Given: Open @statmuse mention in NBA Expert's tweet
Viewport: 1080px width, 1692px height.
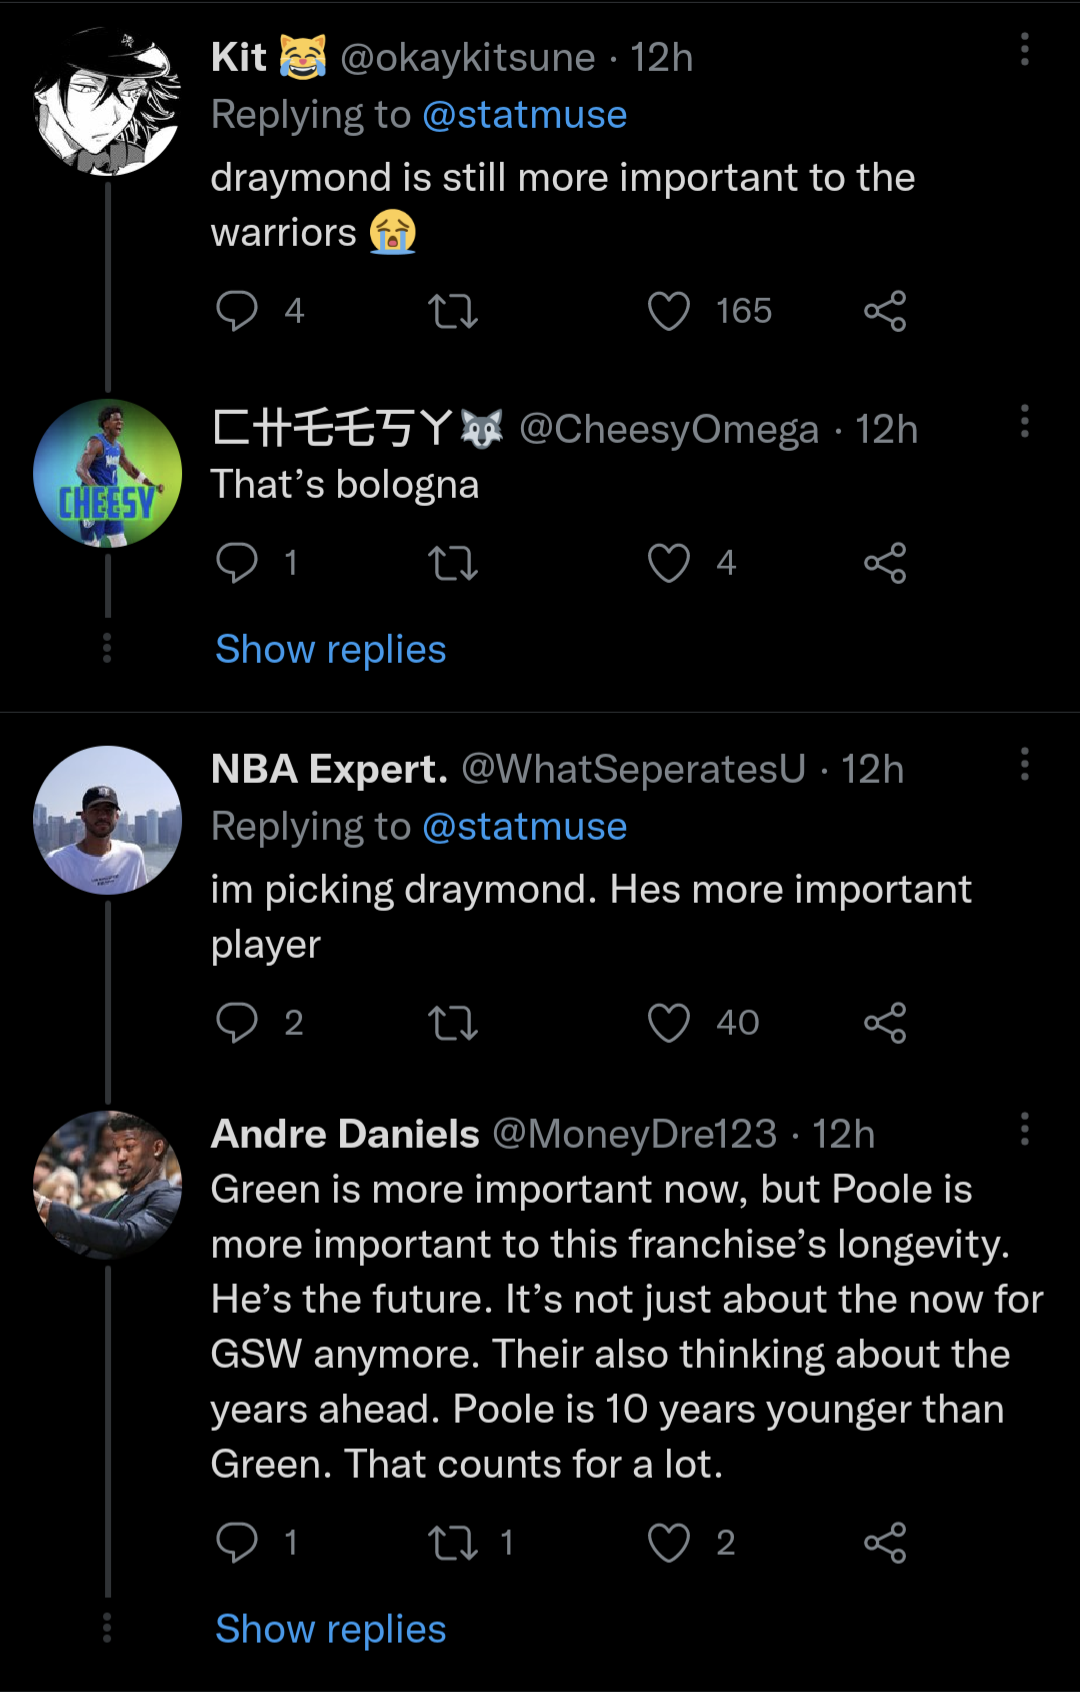Looking at the screenshot, I should pyautogui.click(x=525, y=827).
